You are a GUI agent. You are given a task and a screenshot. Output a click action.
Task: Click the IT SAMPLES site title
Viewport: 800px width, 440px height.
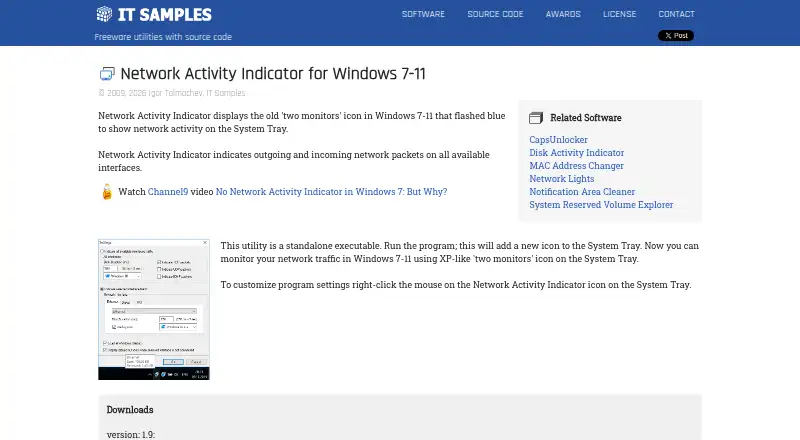[165, 15]
